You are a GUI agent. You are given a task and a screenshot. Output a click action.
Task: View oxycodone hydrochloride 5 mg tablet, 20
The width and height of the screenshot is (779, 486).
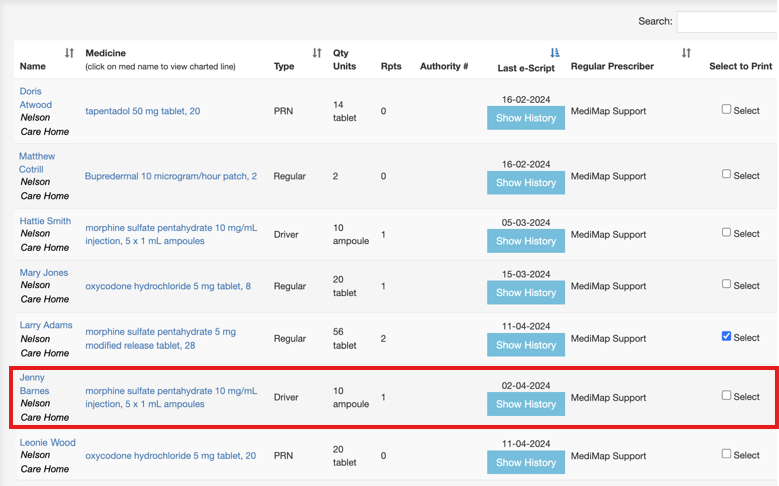[x=170, y=455]
